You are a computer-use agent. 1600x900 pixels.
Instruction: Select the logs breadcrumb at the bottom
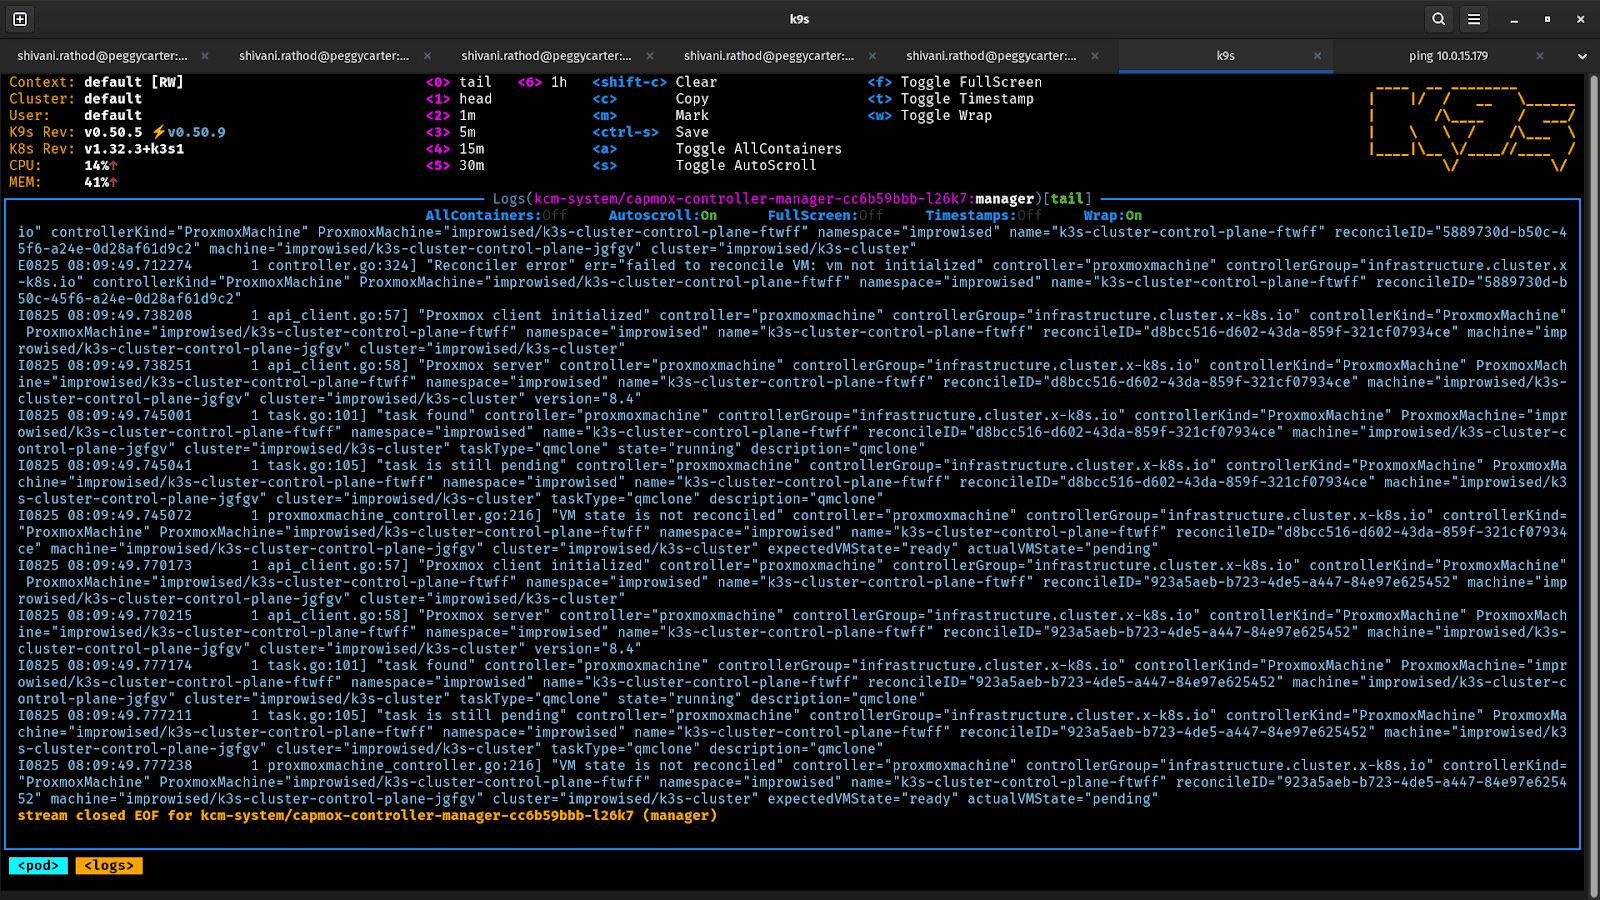pos(108,865)
